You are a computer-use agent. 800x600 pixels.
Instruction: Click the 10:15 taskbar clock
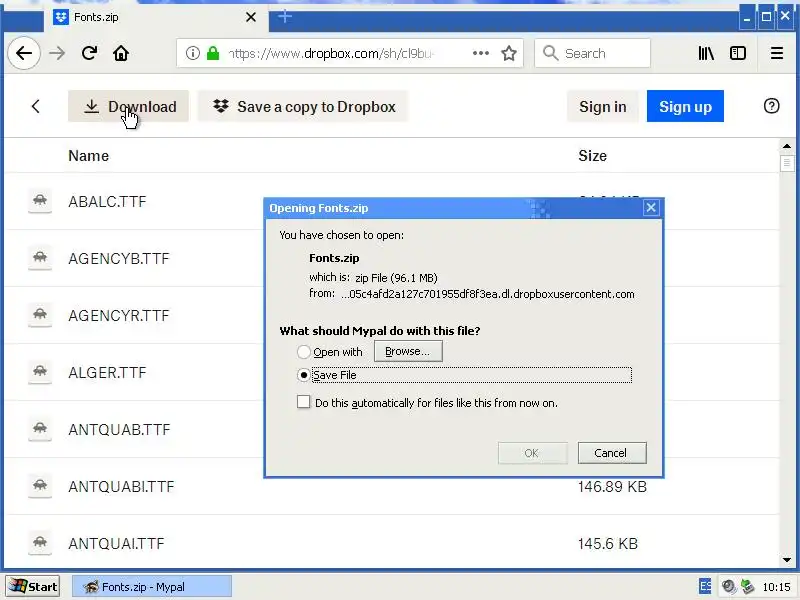(776, 587)
